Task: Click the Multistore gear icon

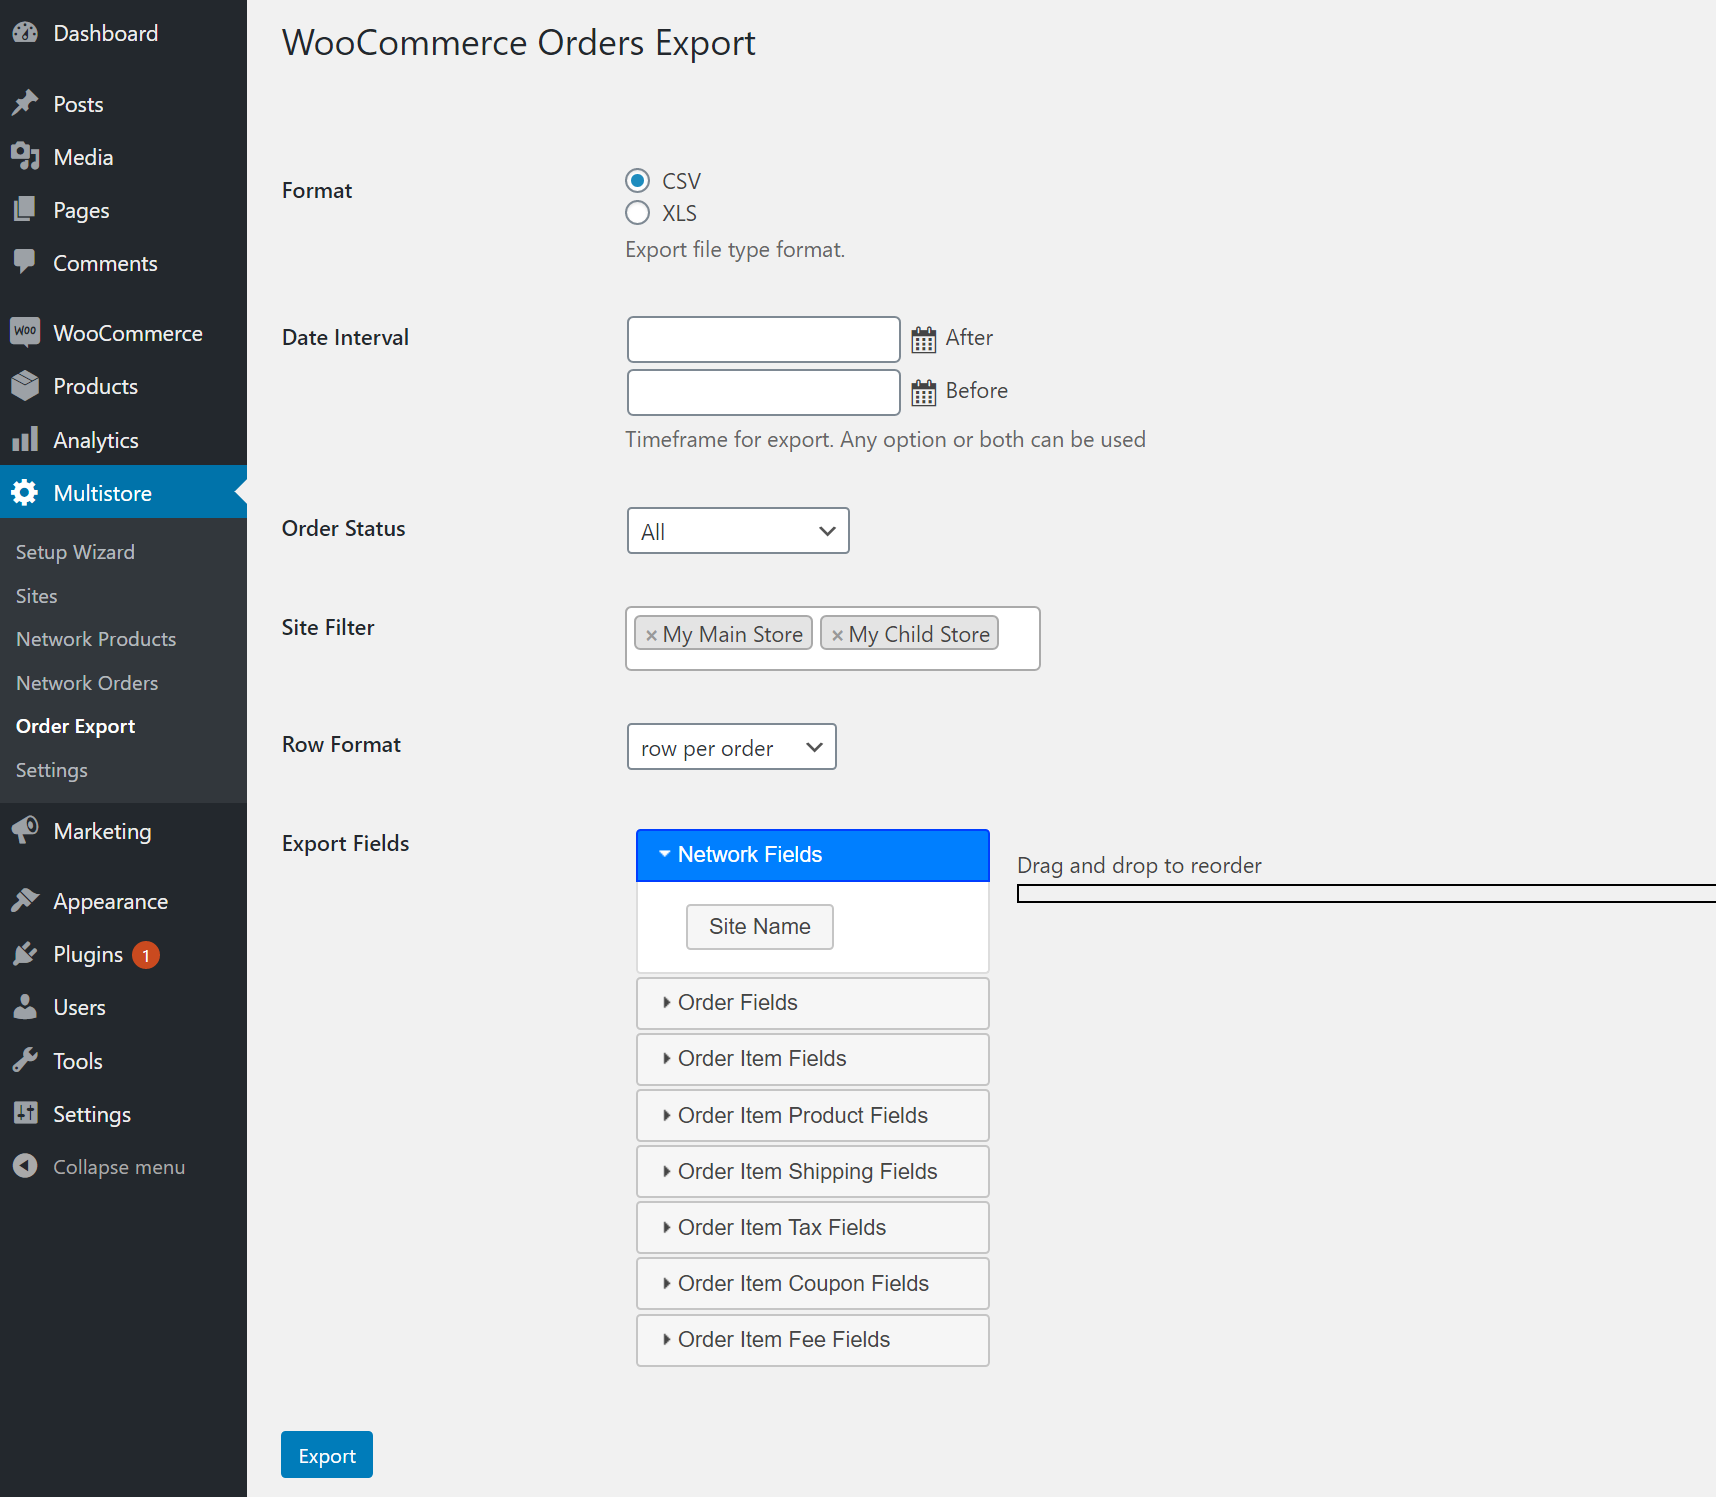Action: pos(25,492)
